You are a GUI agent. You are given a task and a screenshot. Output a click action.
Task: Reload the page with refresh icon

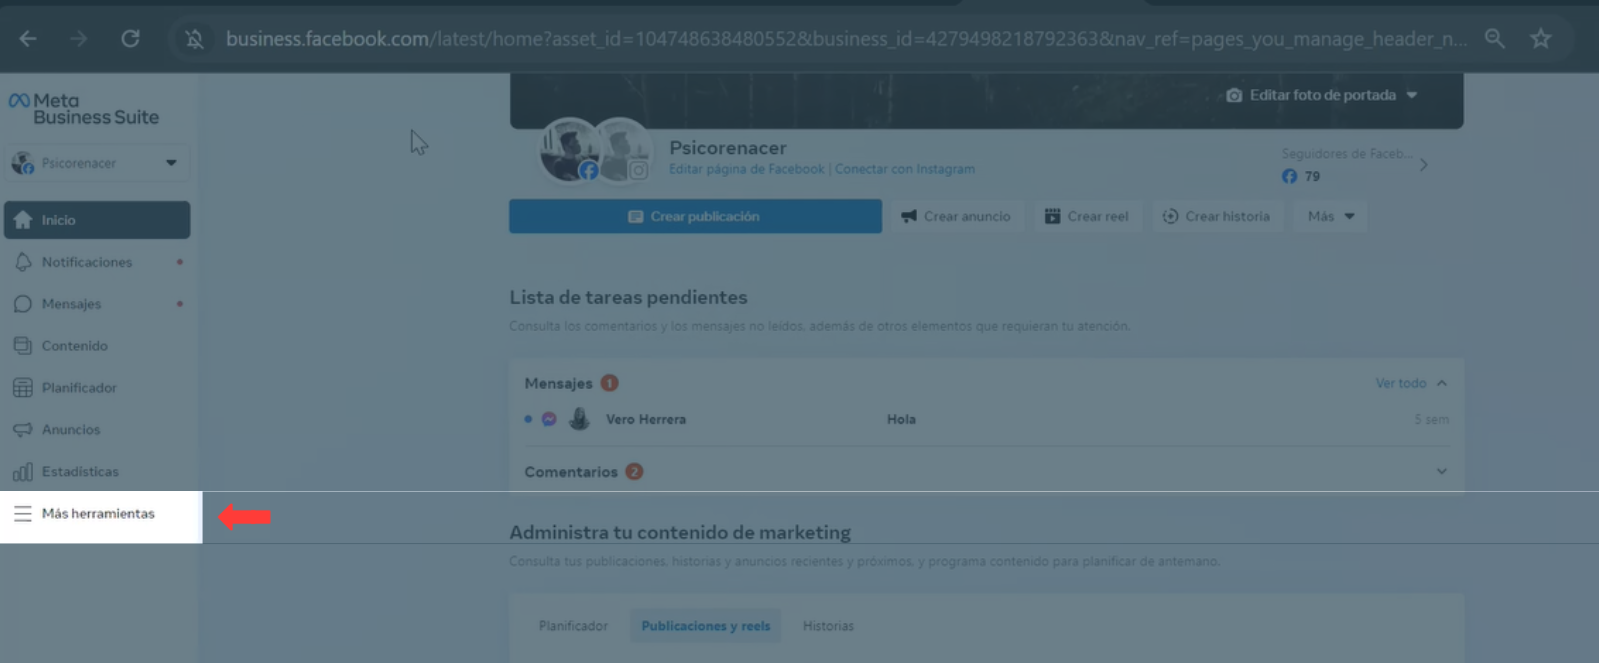pyautogui.click(x=130, y=39)
